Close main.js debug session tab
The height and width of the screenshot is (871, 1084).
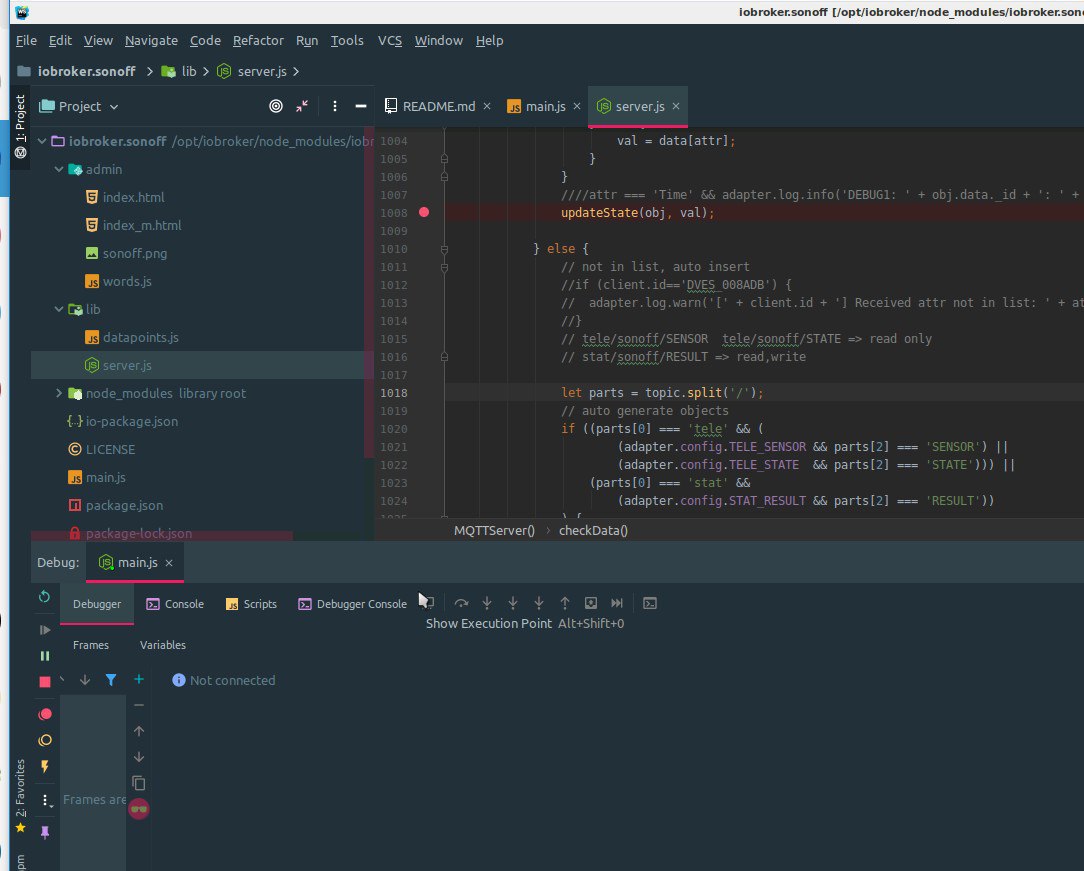coord(169,563)
